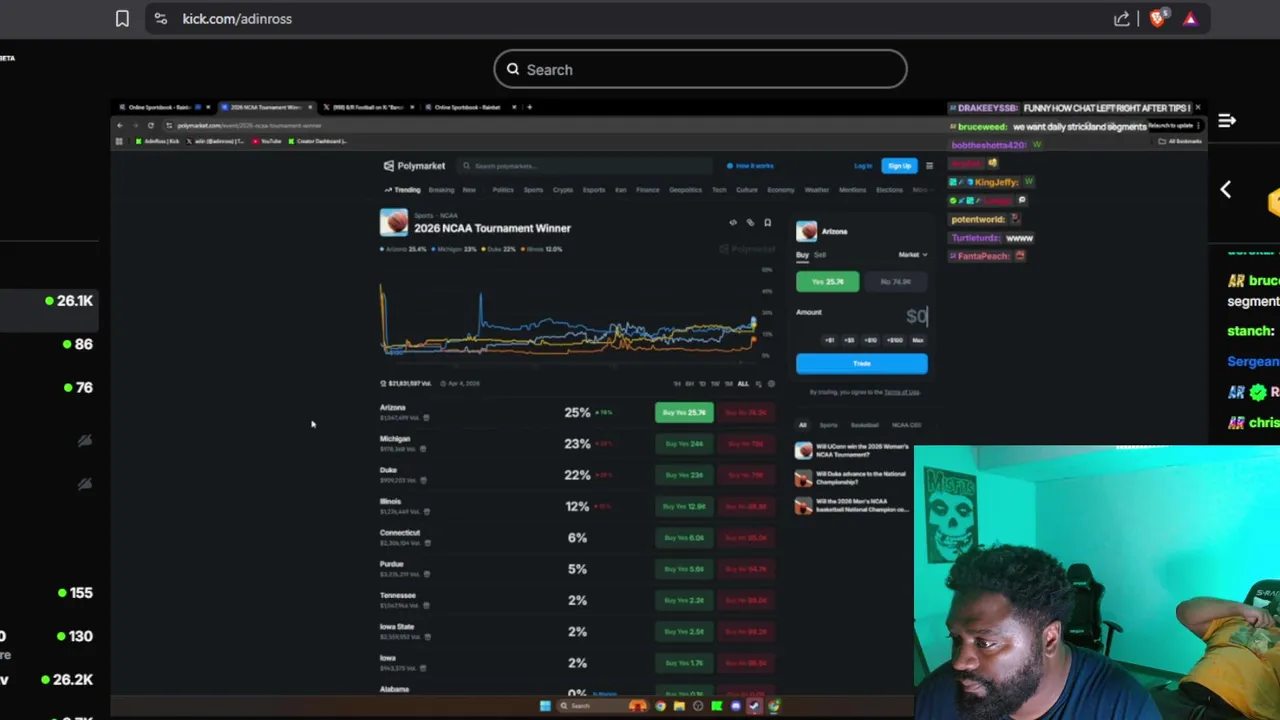
Task: Collapse chat with the left chevron arrow
Action: (x=1225, y=189)
